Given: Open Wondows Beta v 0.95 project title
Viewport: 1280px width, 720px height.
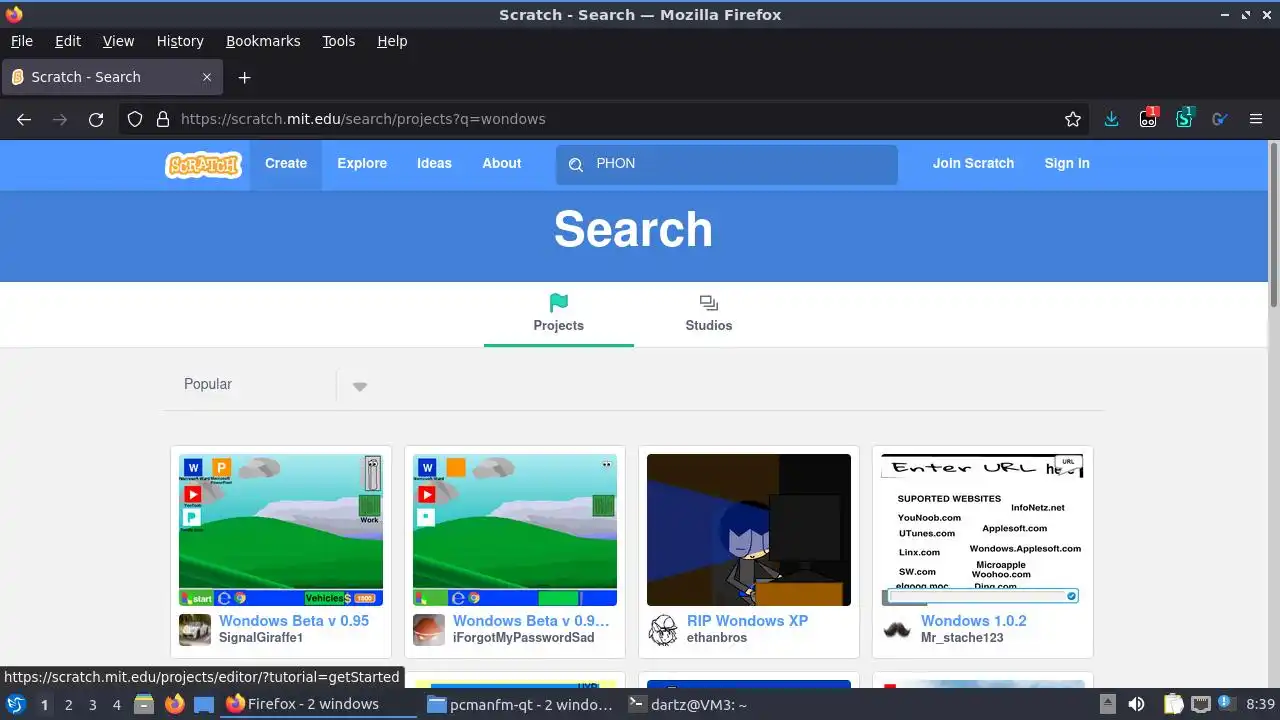Looking at the screenshot, I should (294, 621).
